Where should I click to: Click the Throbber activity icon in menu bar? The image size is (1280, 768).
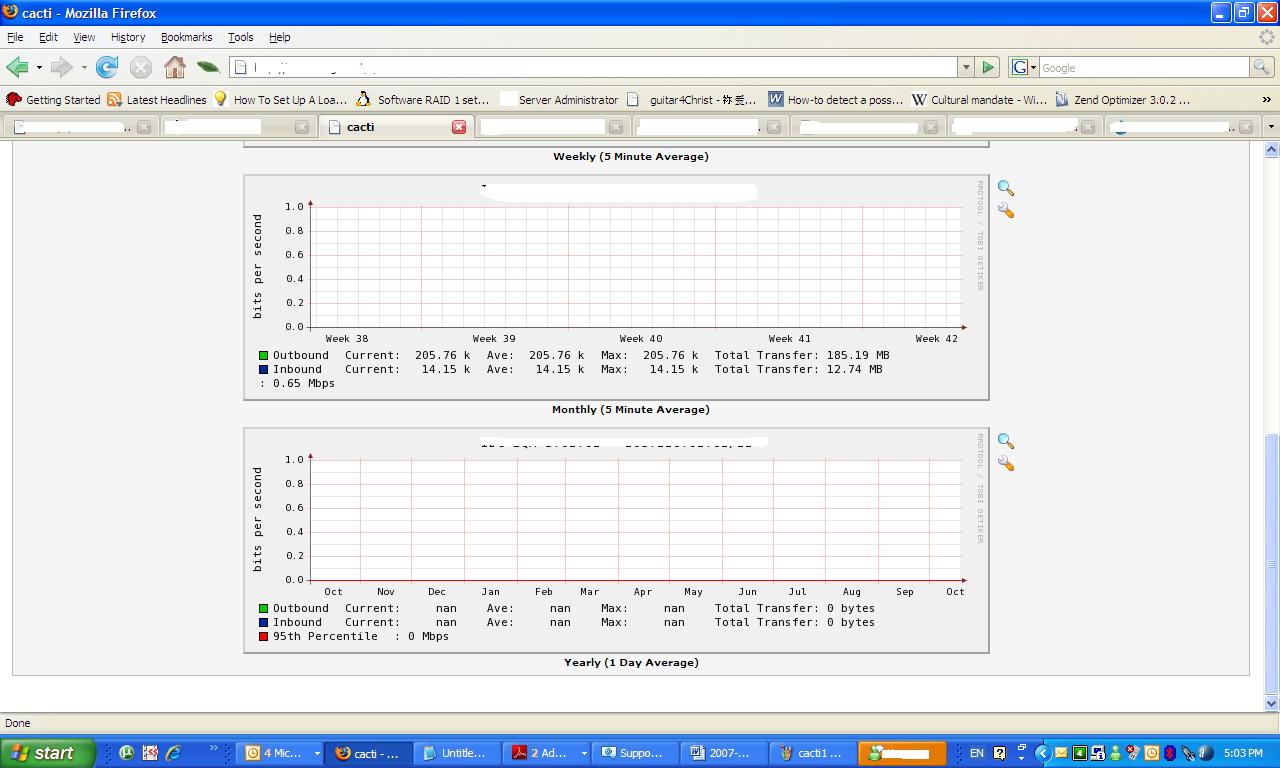(1267, 37)
